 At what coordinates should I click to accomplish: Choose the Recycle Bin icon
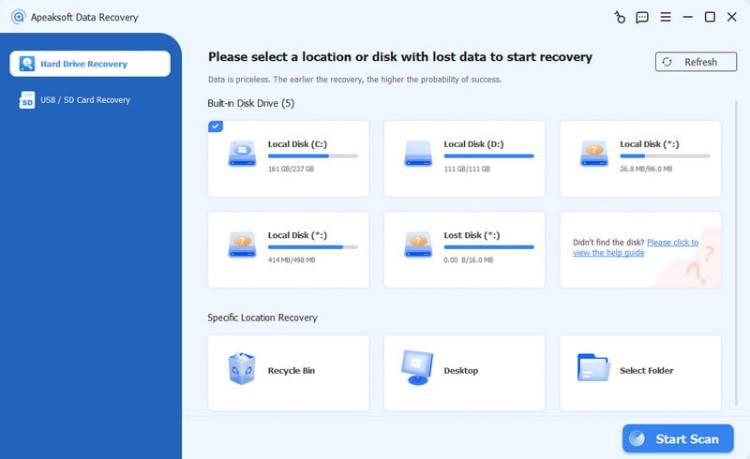tap(242, 369)
